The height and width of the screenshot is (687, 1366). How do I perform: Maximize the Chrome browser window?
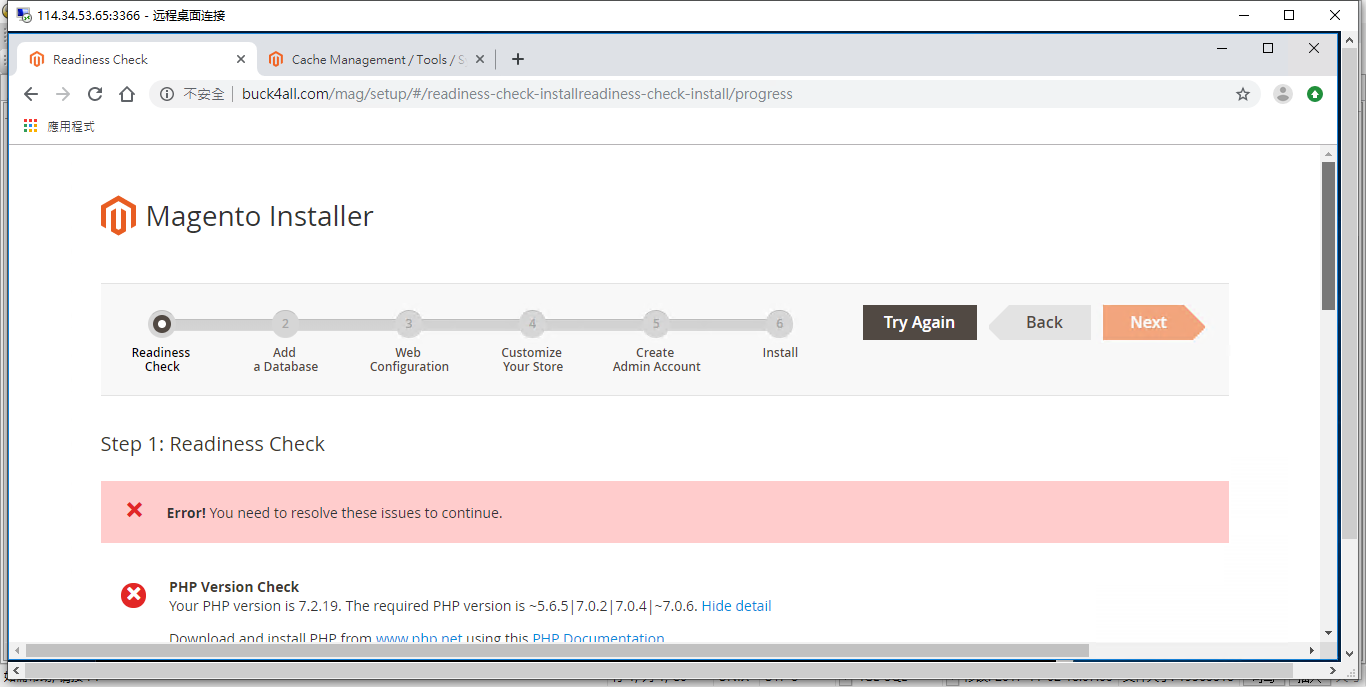point(1268,48)
